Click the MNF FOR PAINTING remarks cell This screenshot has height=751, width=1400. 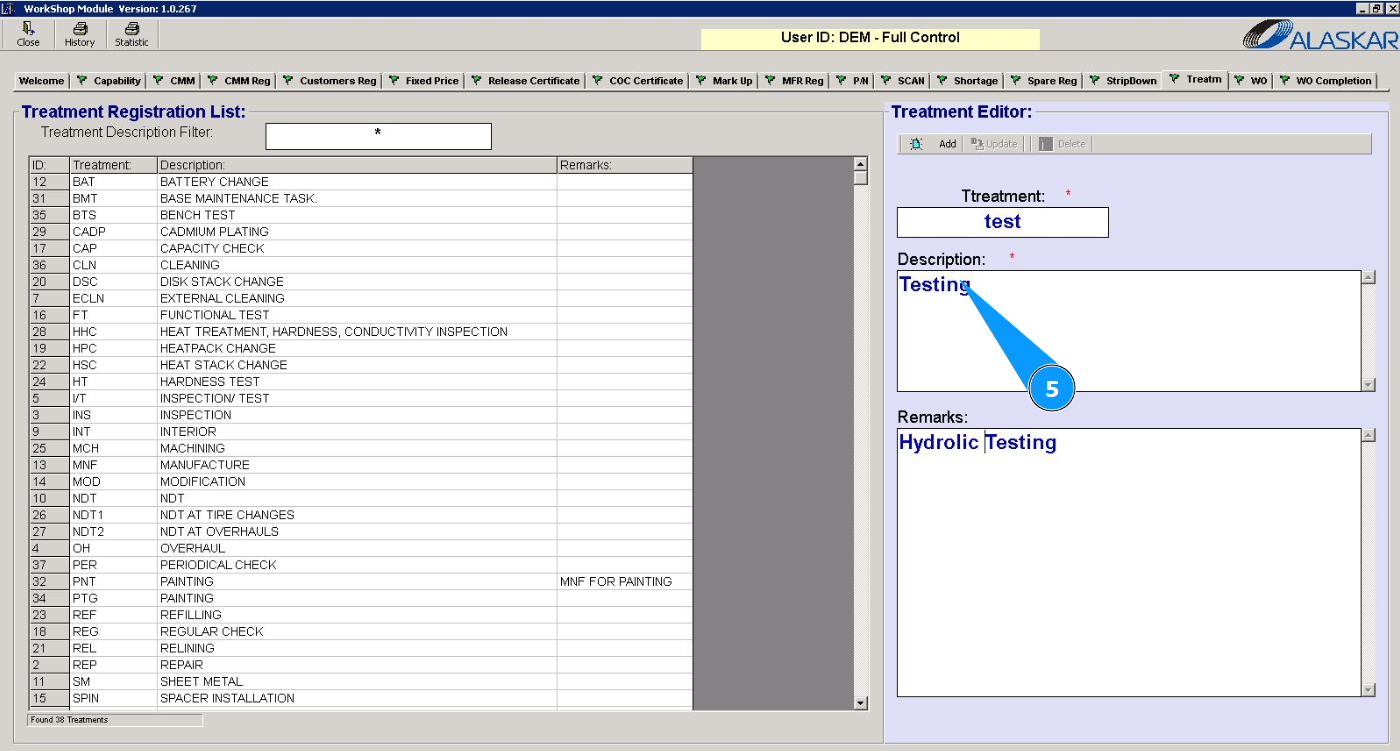click(624, 582)
